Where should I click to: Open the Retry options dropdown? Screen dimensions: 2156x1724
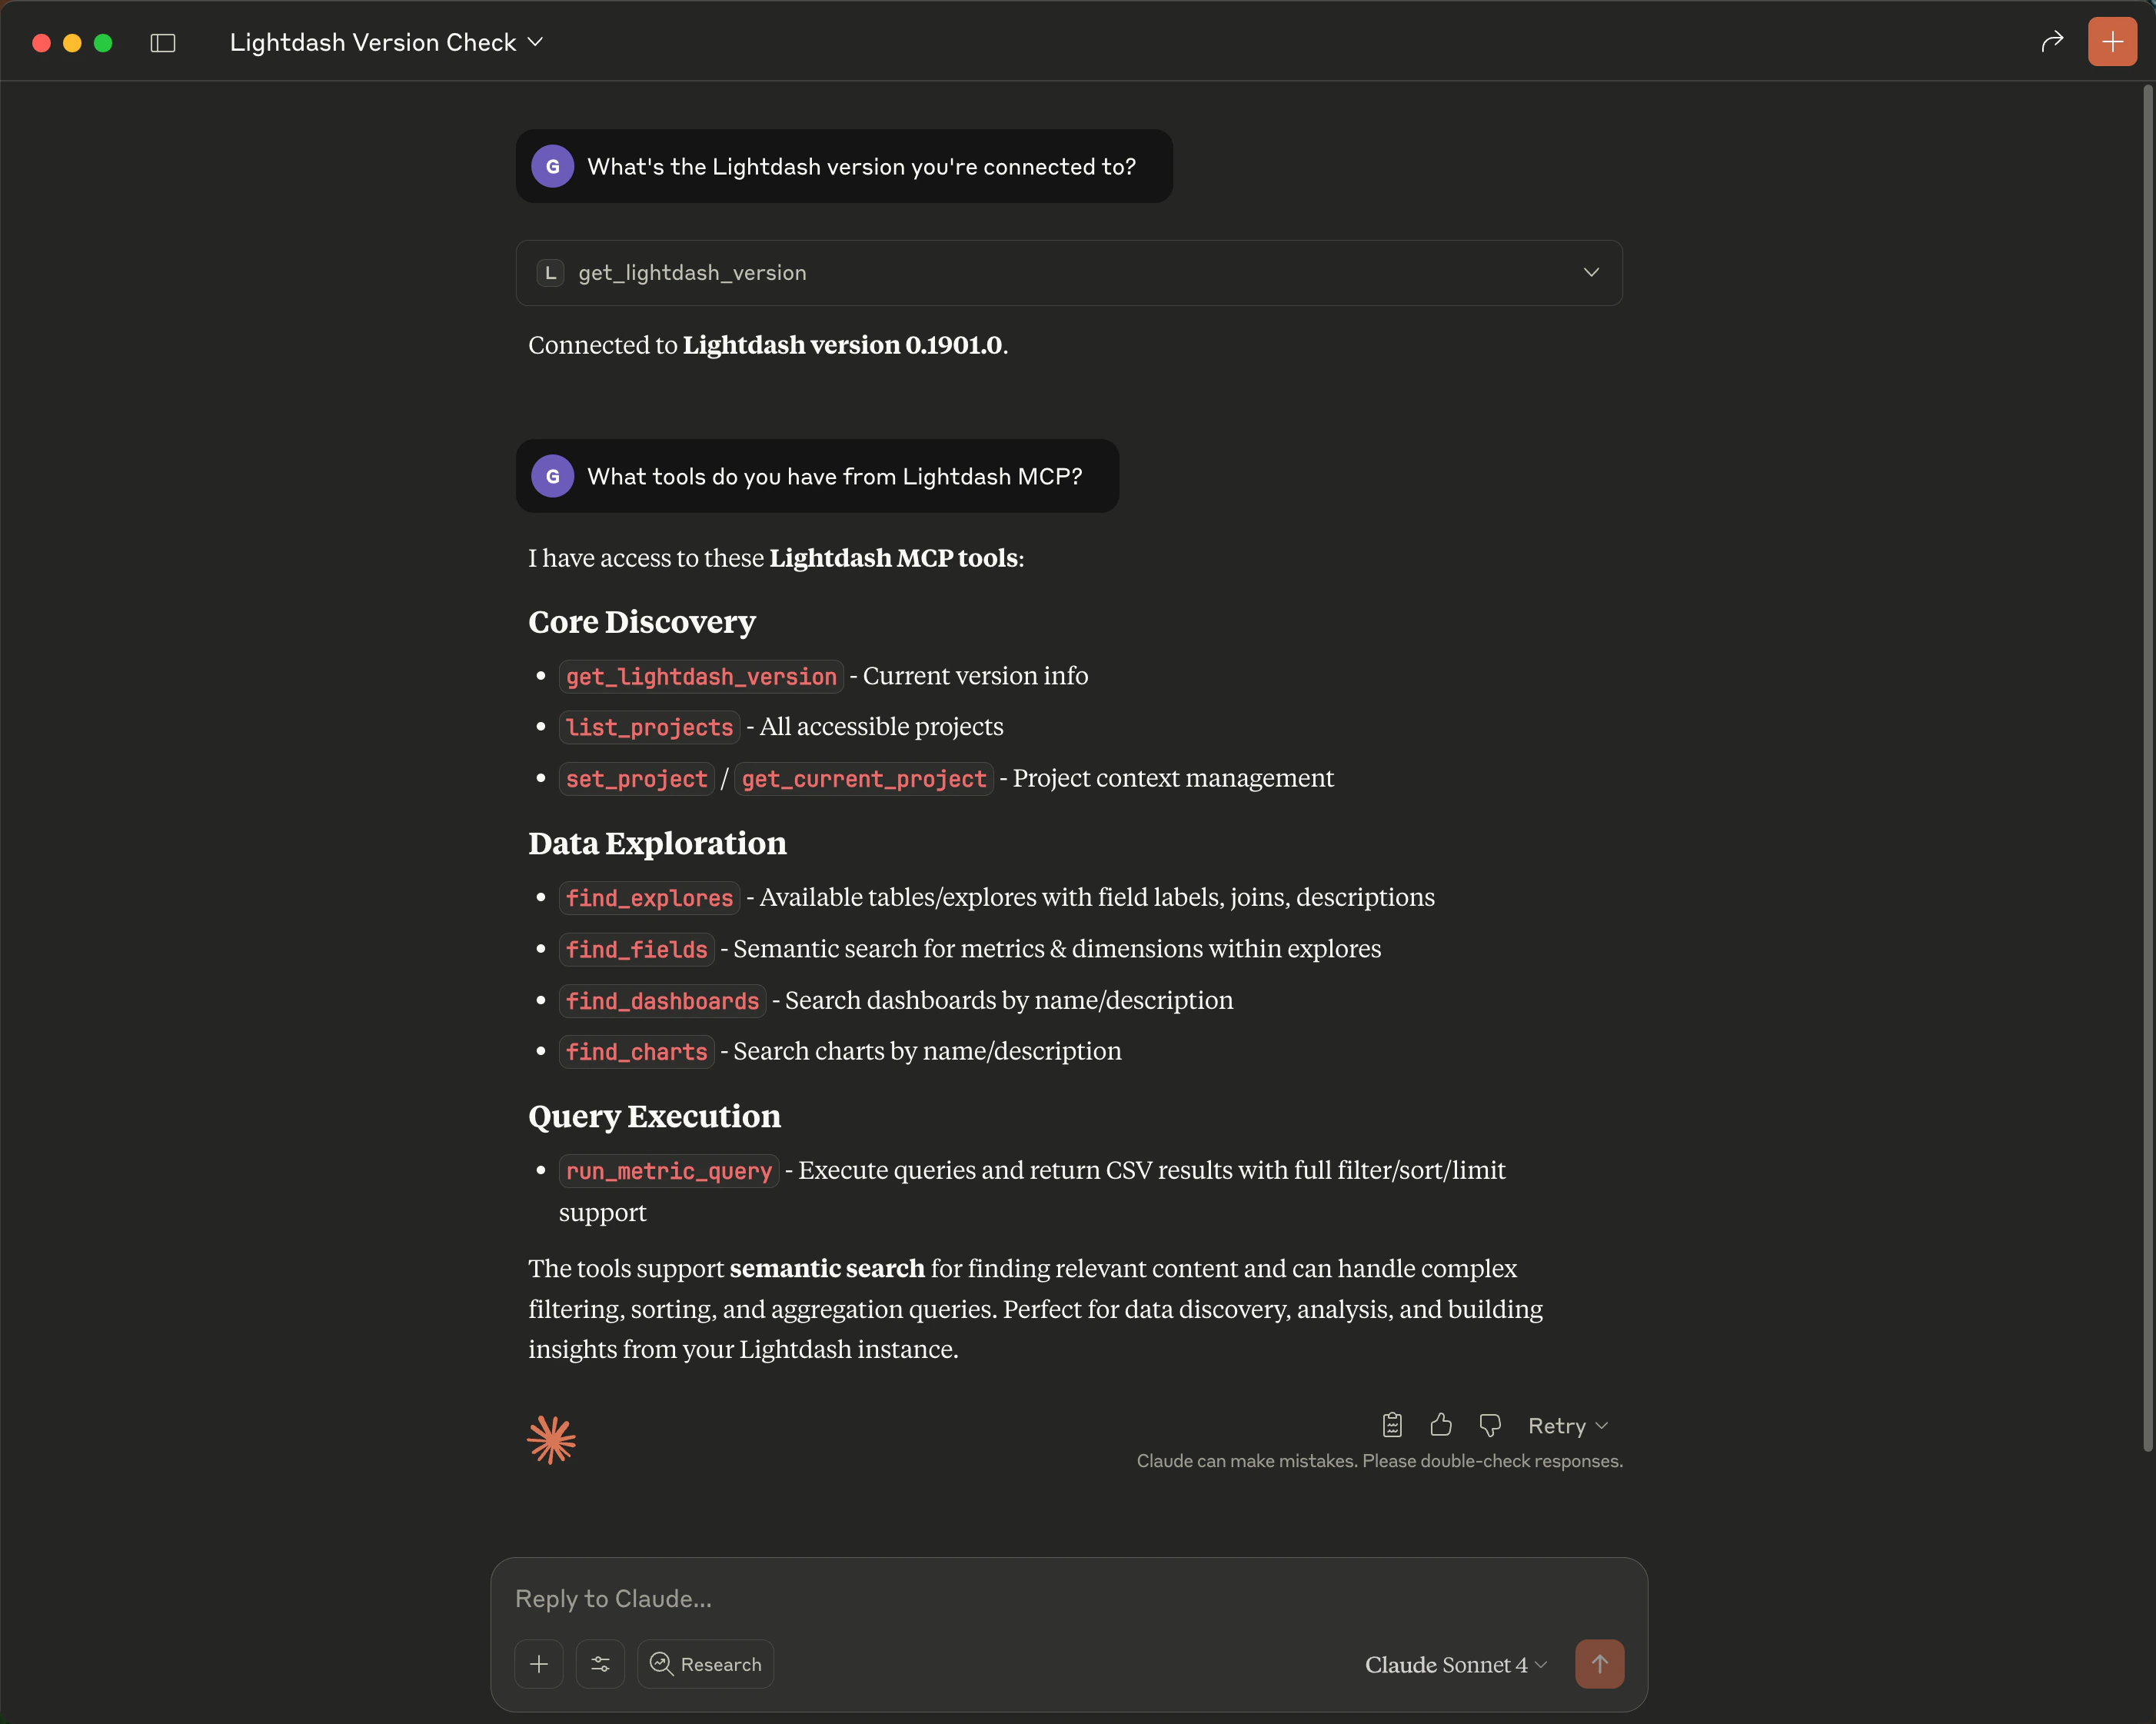(1601, 1425)
